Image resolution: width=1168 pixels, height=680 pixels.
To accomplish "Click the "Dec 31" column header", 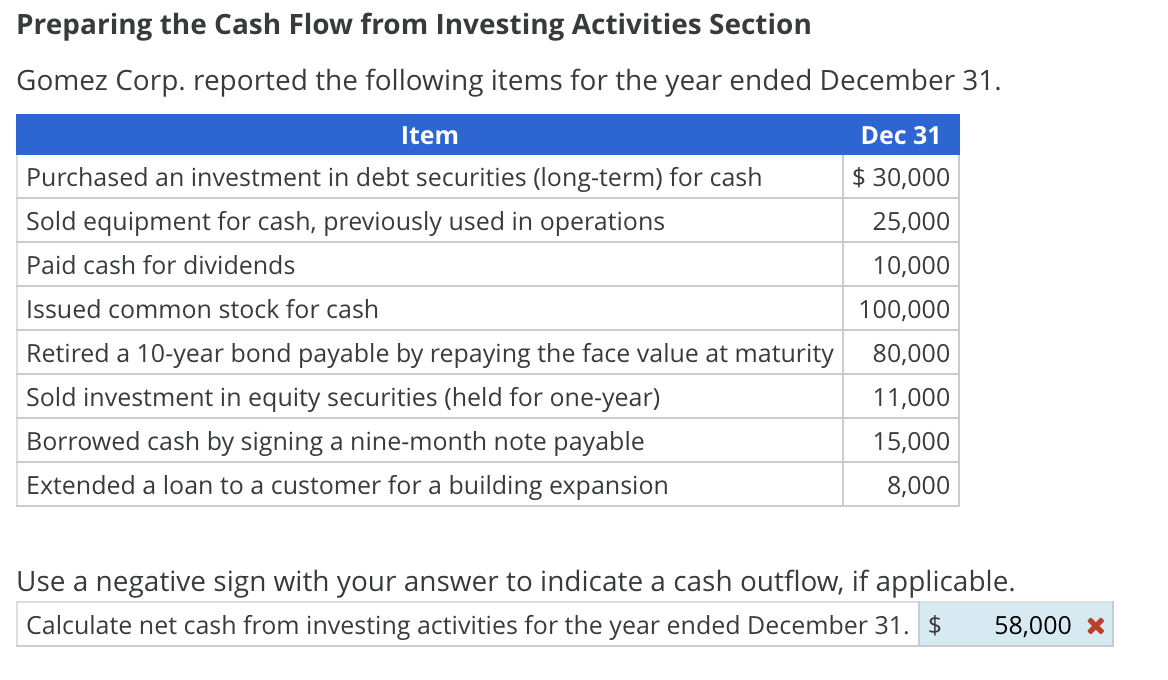I will click(899, 135).
